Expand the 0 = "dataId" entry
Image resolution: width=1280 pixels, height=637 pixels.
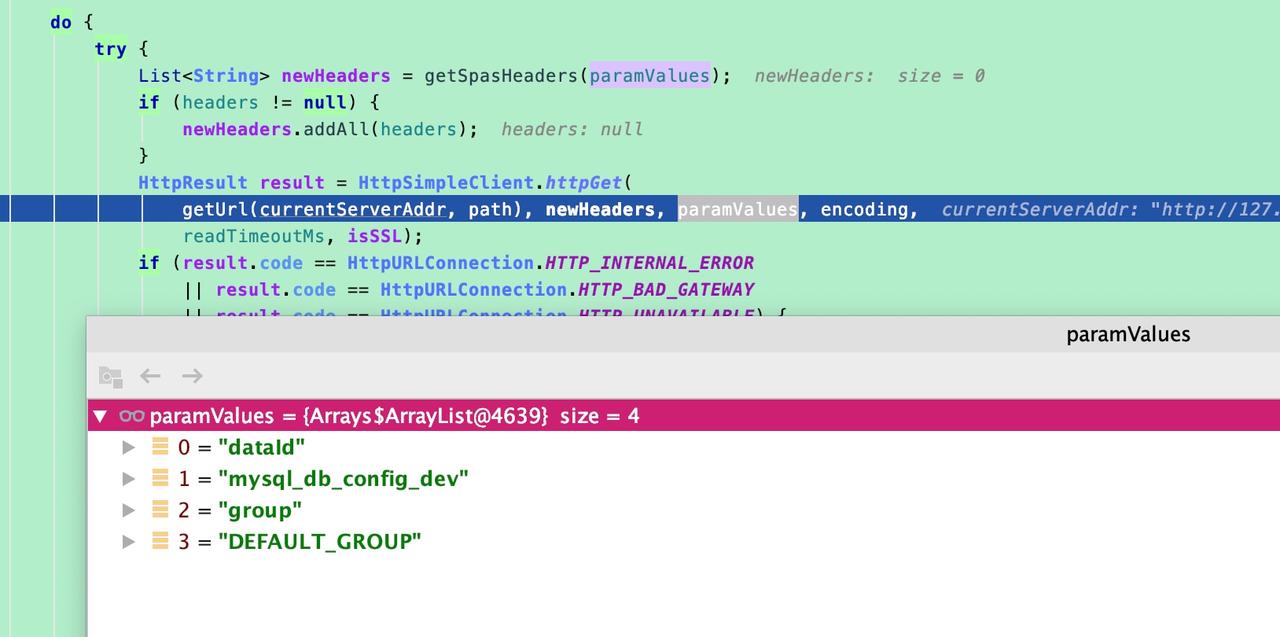coord(129,447)
